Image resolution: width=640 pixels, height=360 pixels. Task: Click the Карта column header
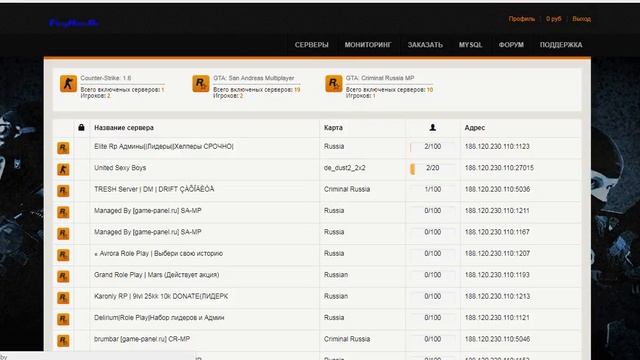click(x=333, y=128)
